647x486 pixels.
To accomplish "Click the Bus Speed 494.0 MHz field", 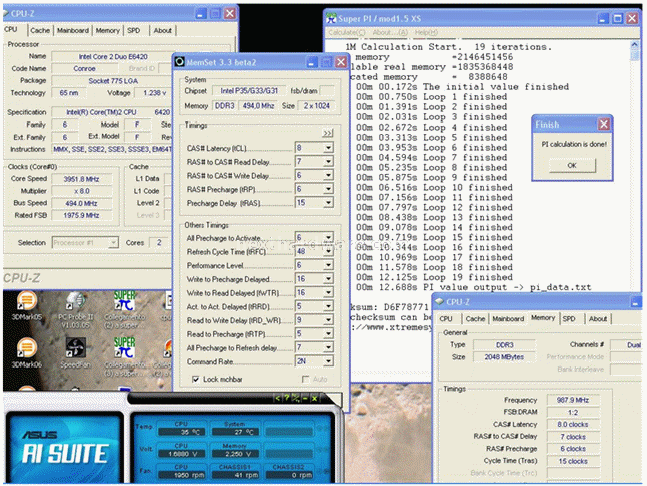I will tap(81, 203).
